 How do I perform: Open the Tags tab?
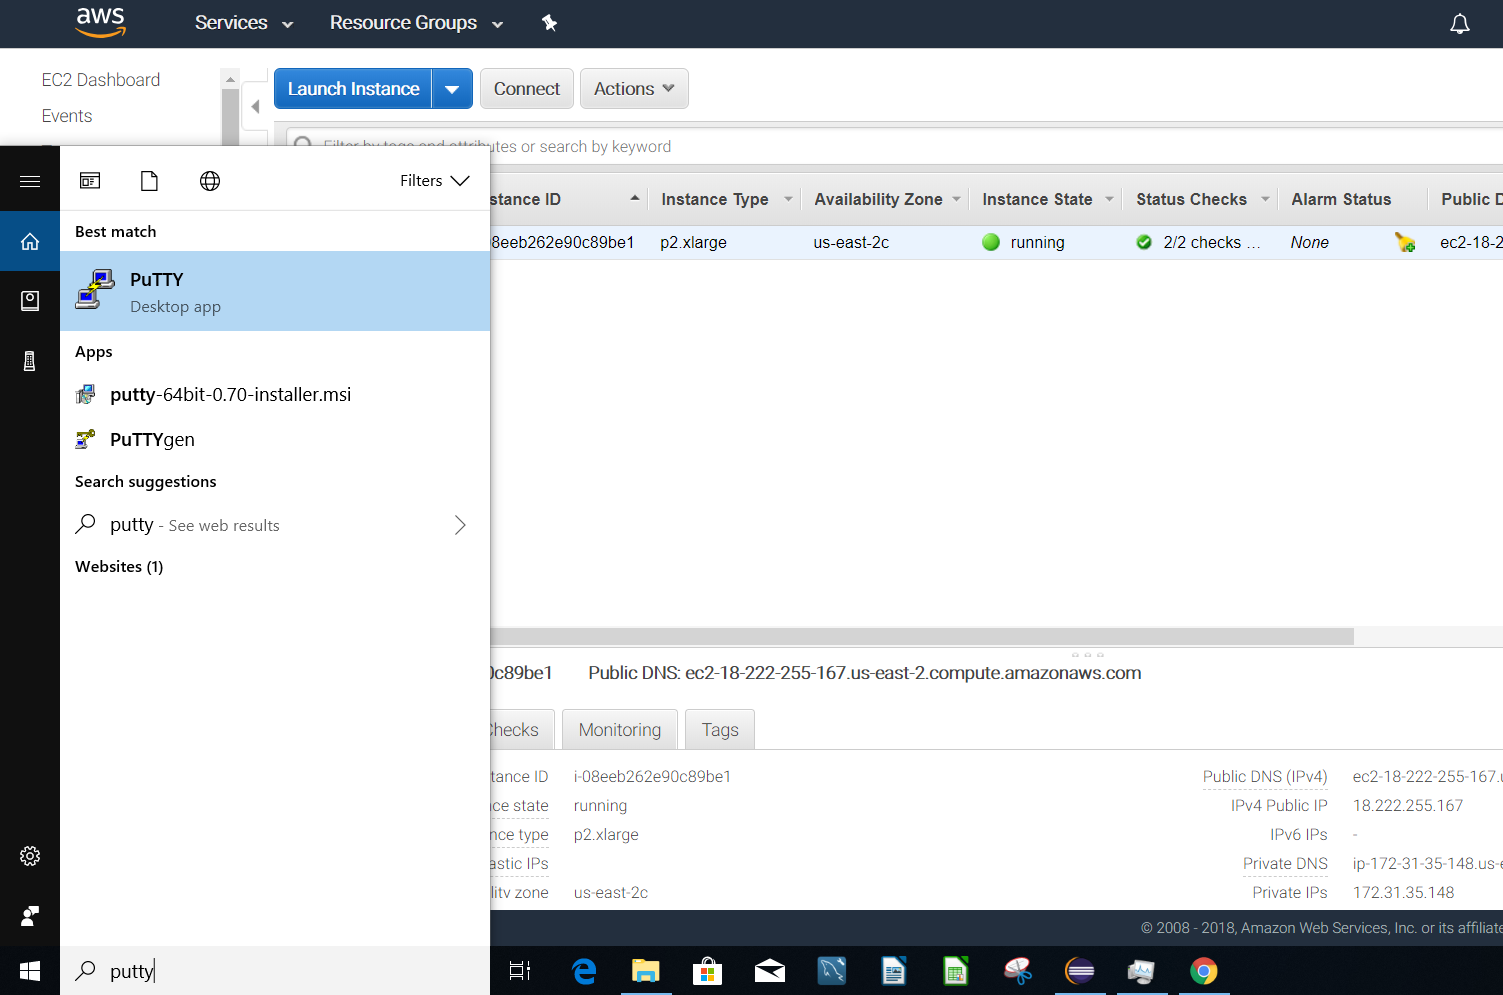(719, 729)
